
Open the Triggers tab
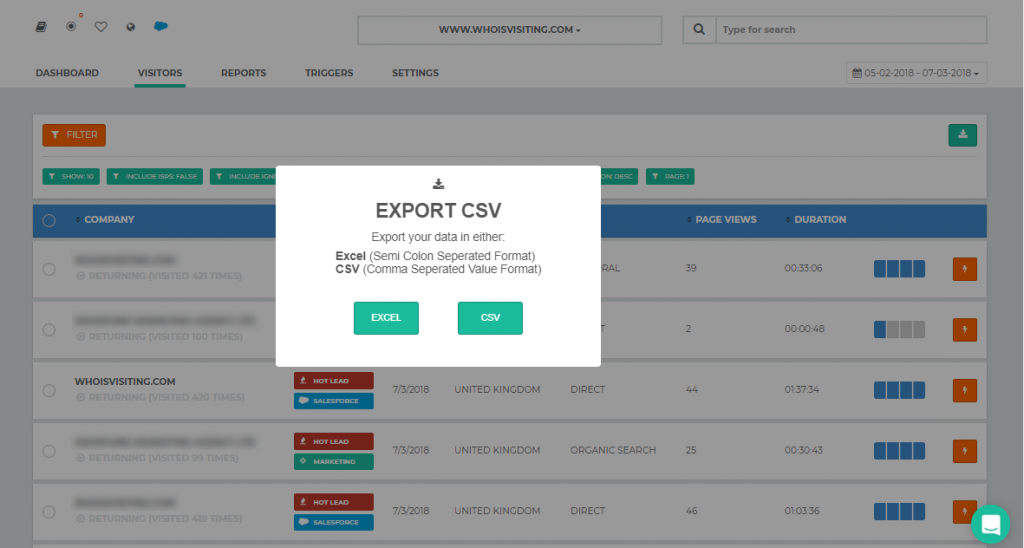tap(329, 73)
